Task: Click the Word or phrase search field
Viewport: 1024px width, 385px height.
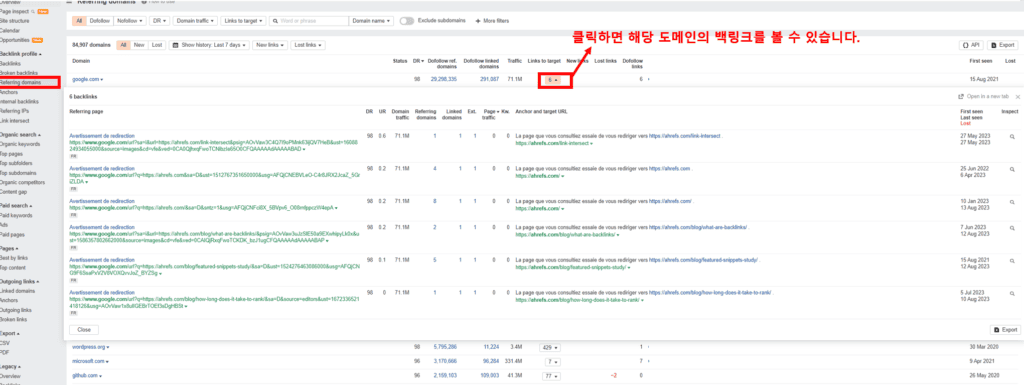Action: pyautogui.click(x=309, y=21)
